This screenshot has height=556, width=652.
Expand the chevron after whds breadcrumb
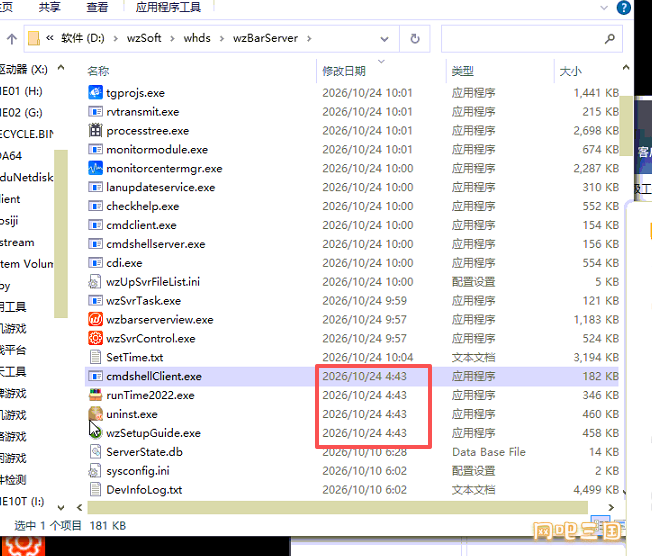click(222, 39)
